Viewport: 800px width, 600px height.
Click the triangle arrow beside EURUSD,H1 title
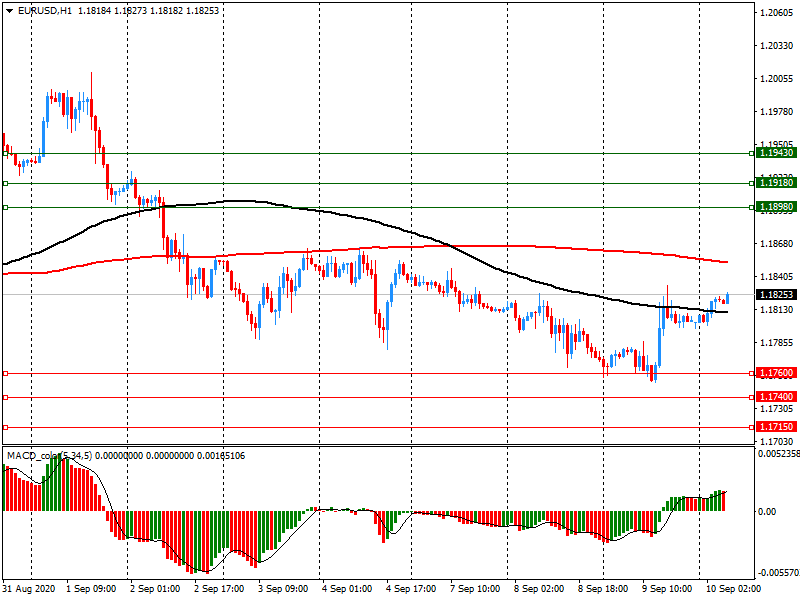[x=8, y=10]
